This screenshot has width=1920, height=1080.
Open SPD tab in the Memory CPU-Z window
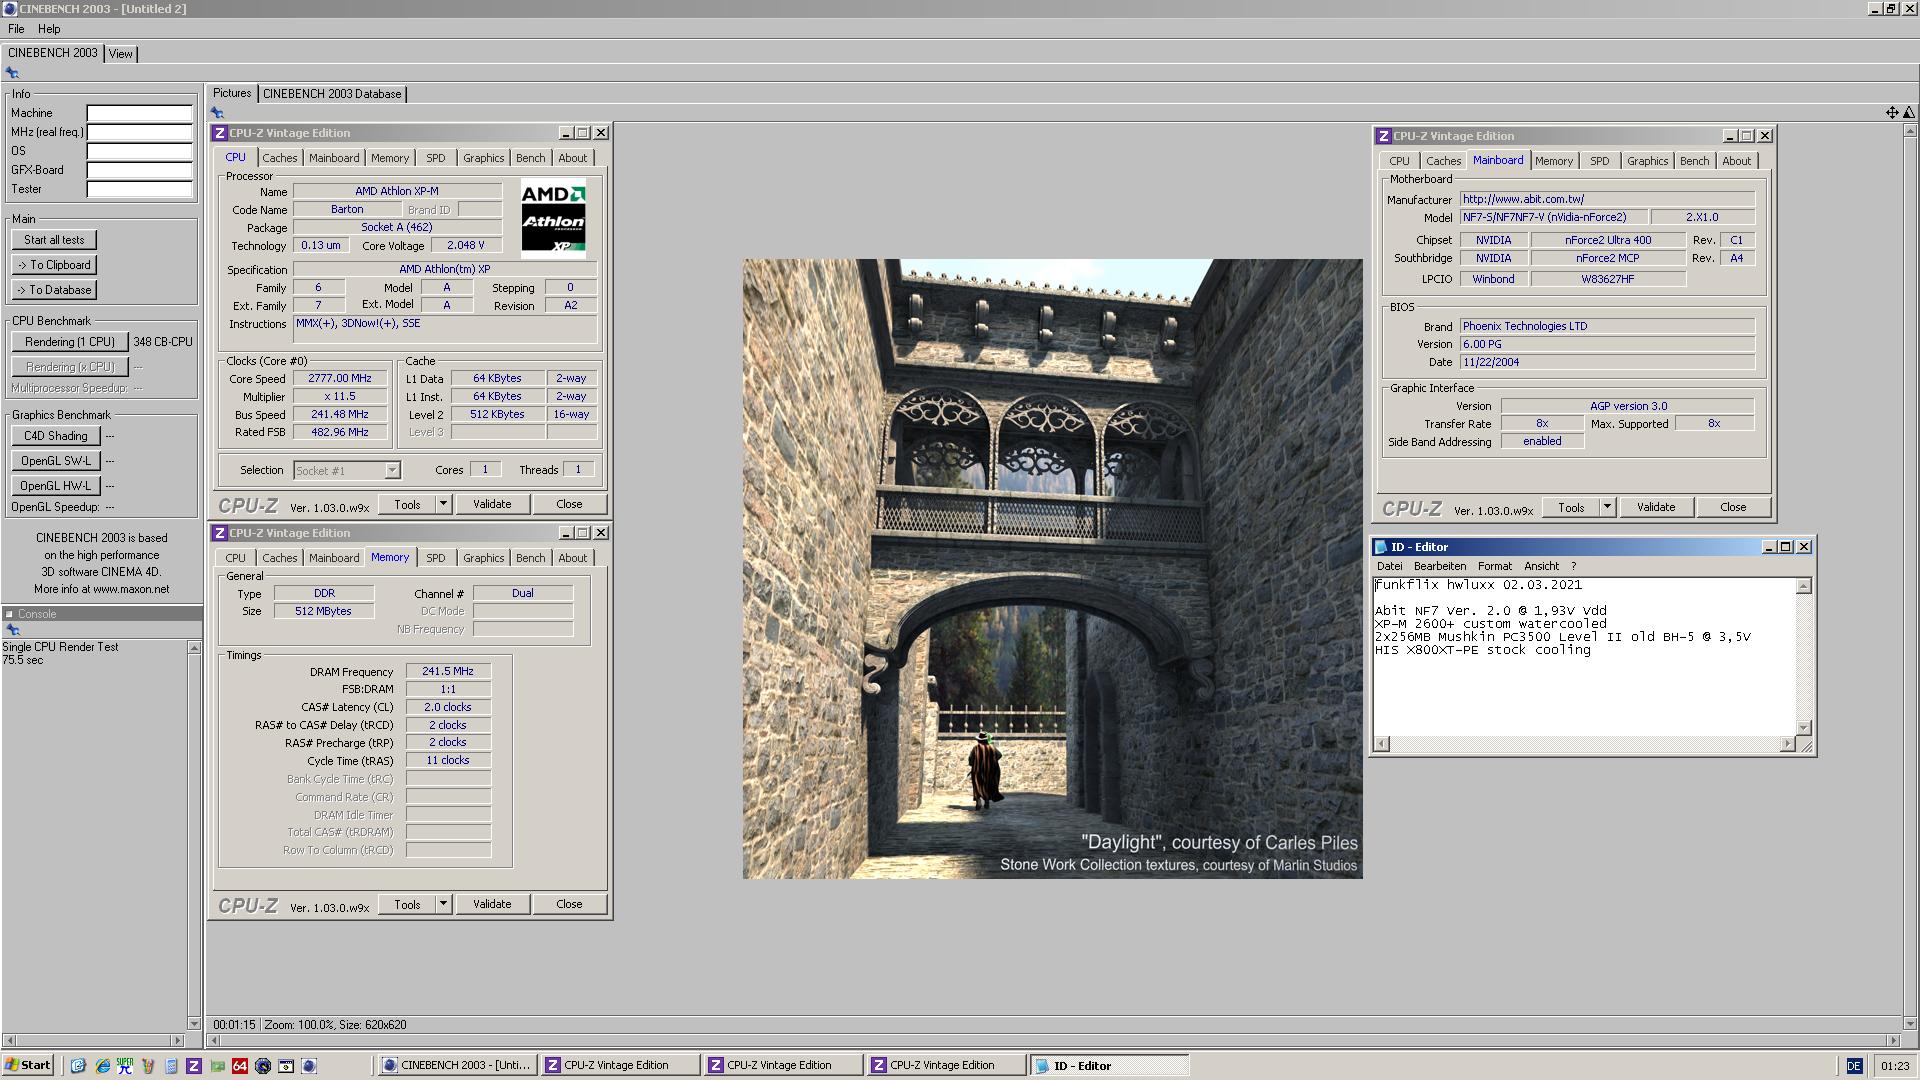(x=436, y=558)
